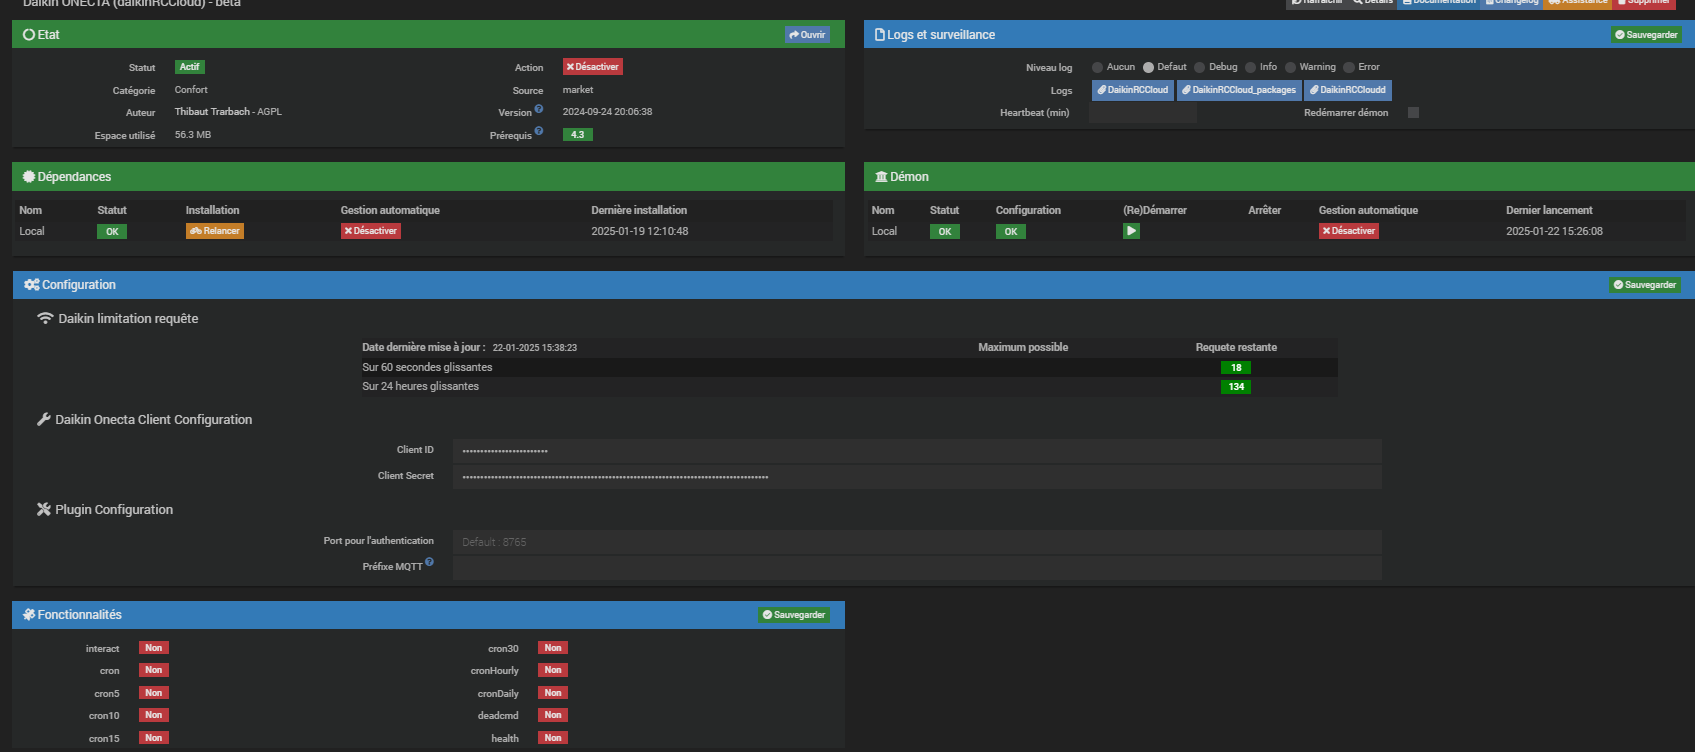Click the help icon next to Préfixe MQTT

click(x=429, y=562)
